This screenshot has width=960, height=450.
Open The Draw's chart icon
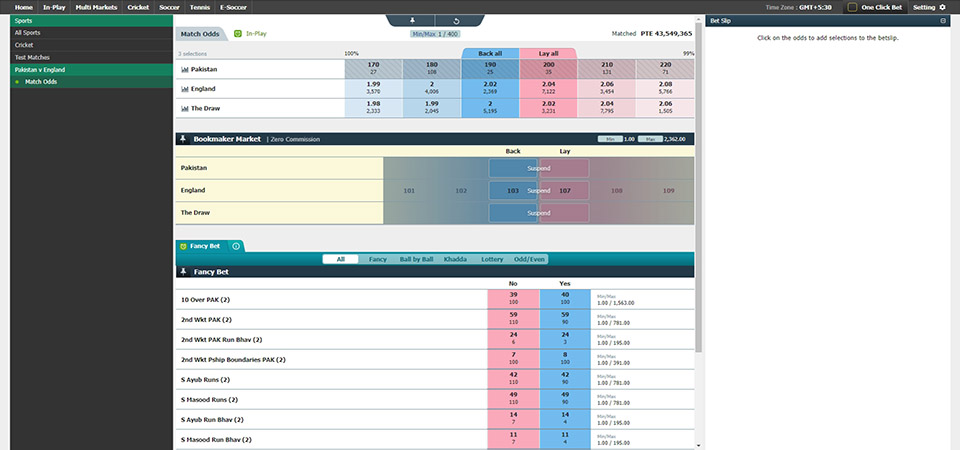pos(185,108)
